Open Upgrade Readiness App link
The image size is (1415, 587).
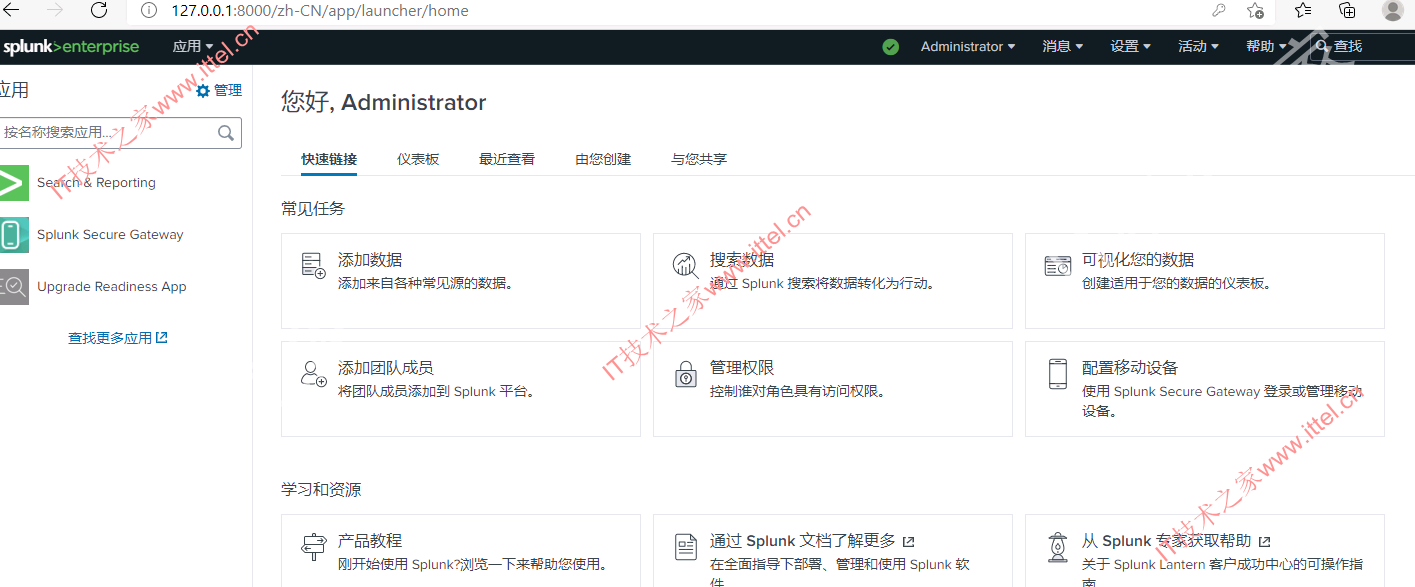112,287
